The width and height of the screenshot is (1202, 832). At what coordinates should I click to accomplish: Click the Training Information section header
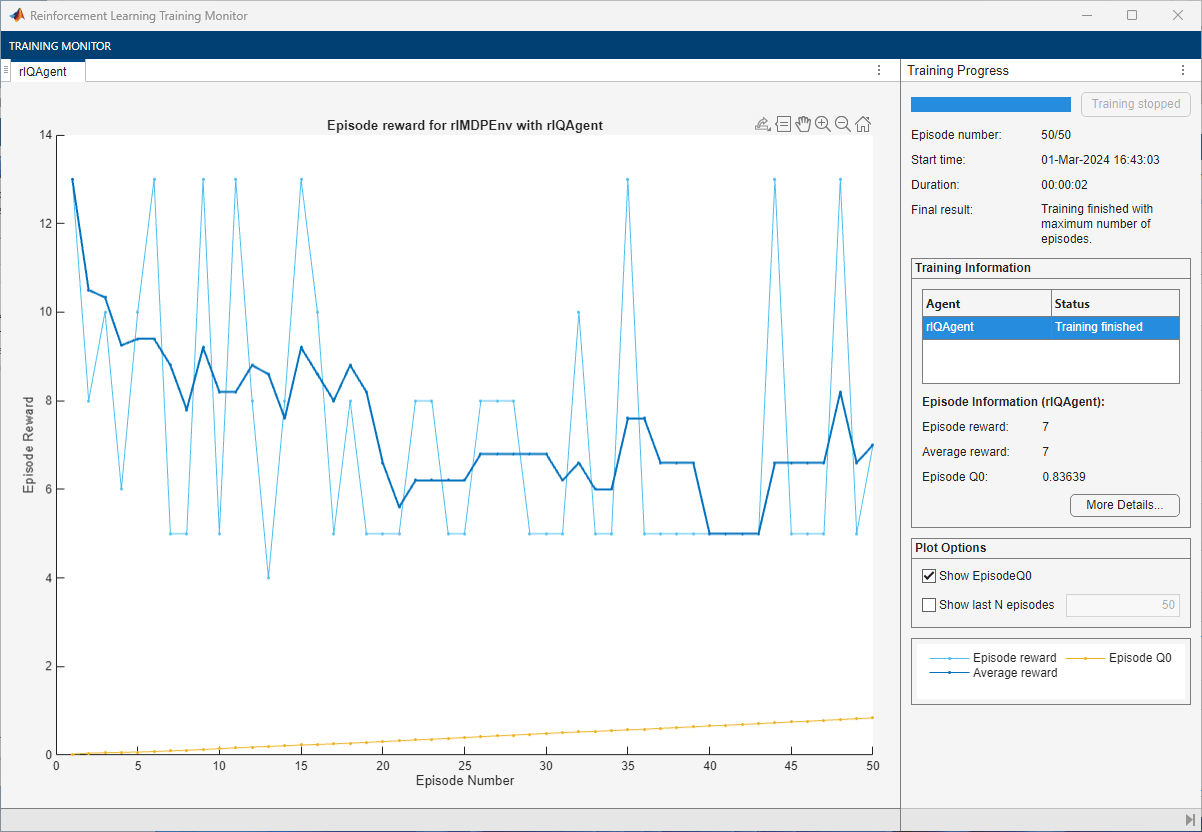[x=975, y=268]
